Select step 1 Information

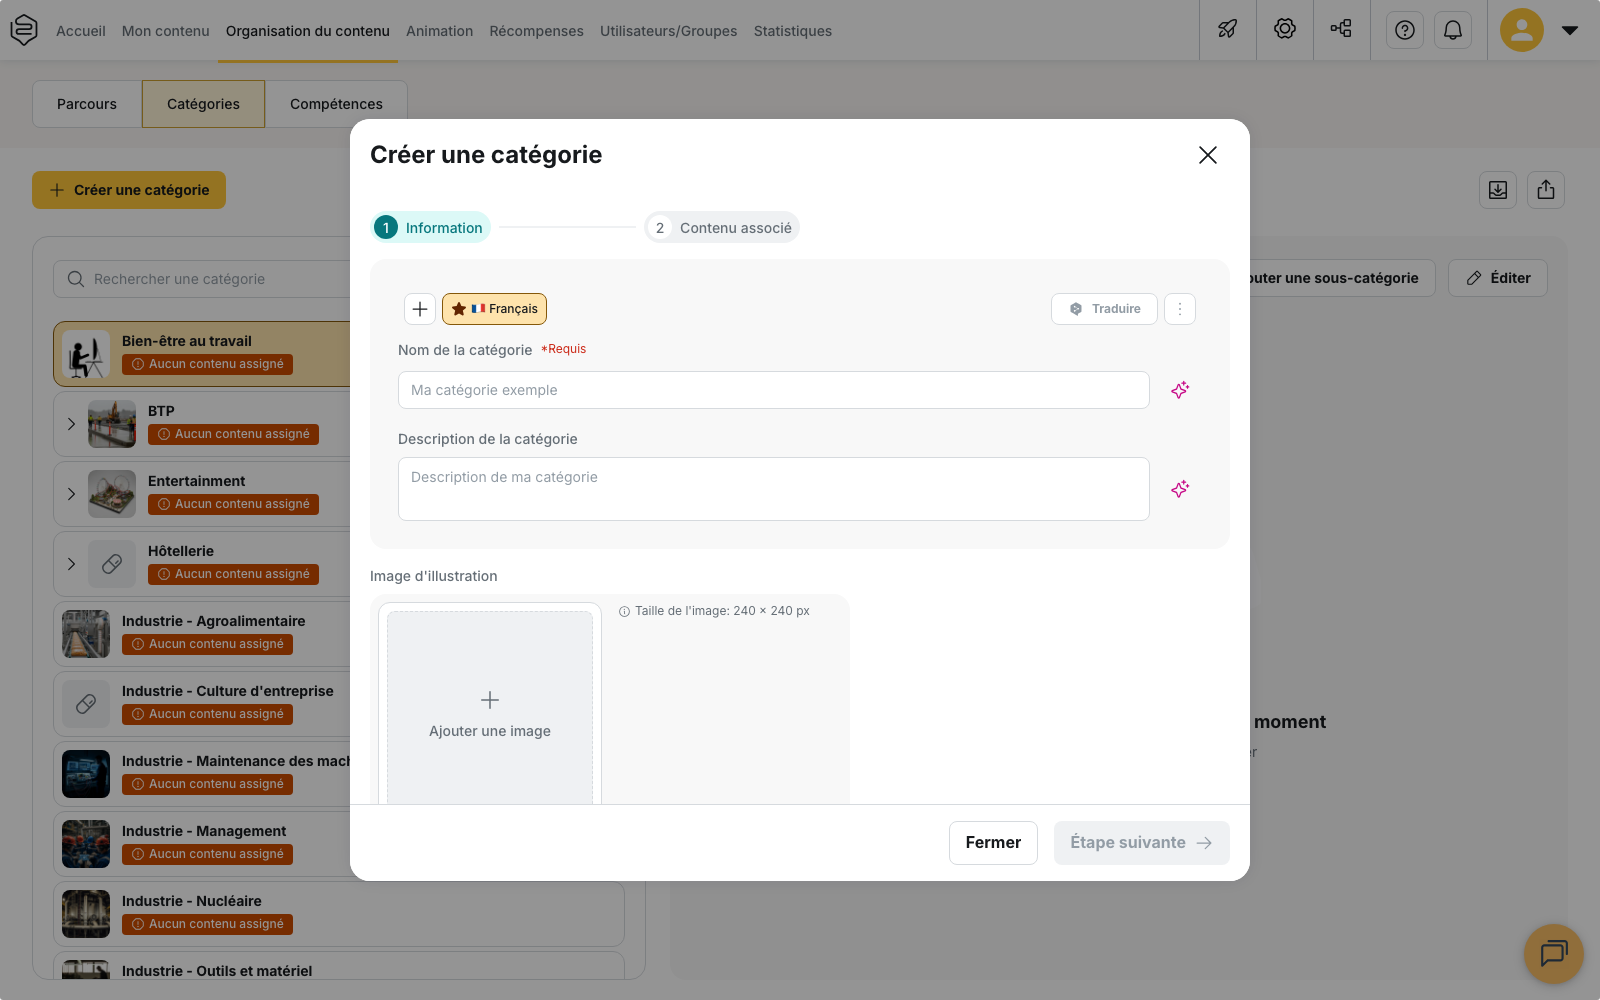(431, 228)
